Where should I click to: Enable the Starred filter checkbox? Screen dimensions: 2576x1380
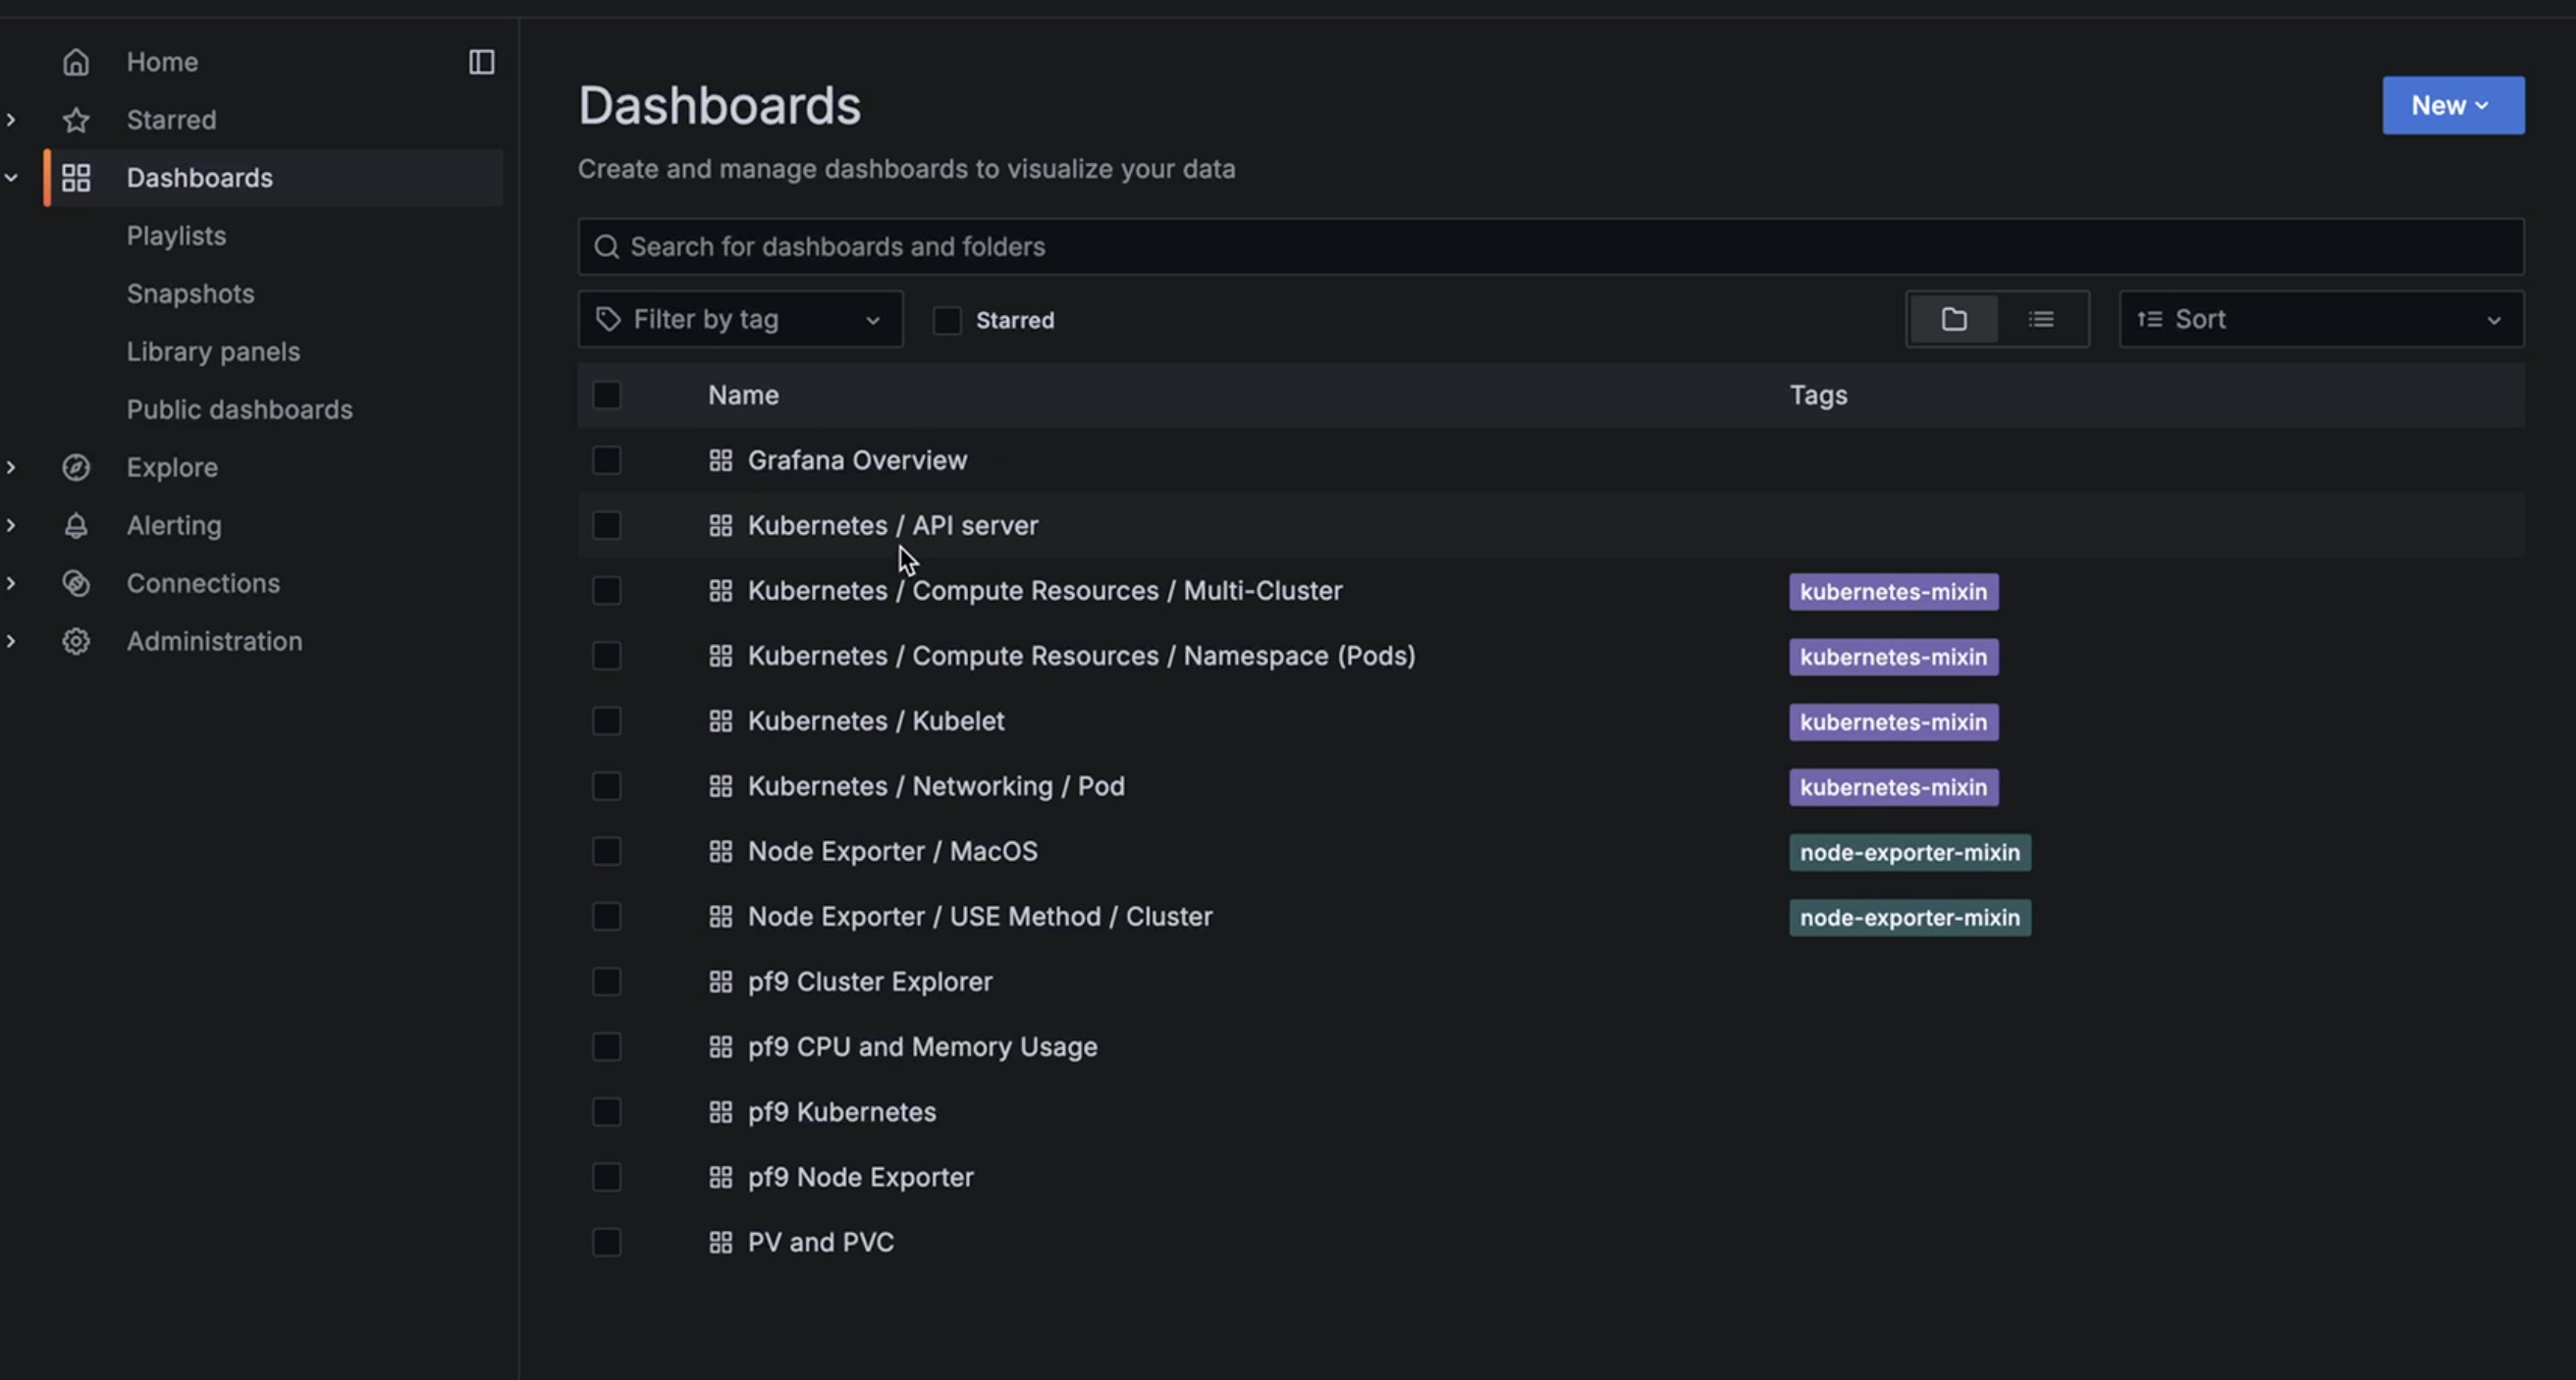tap(946, 321)
